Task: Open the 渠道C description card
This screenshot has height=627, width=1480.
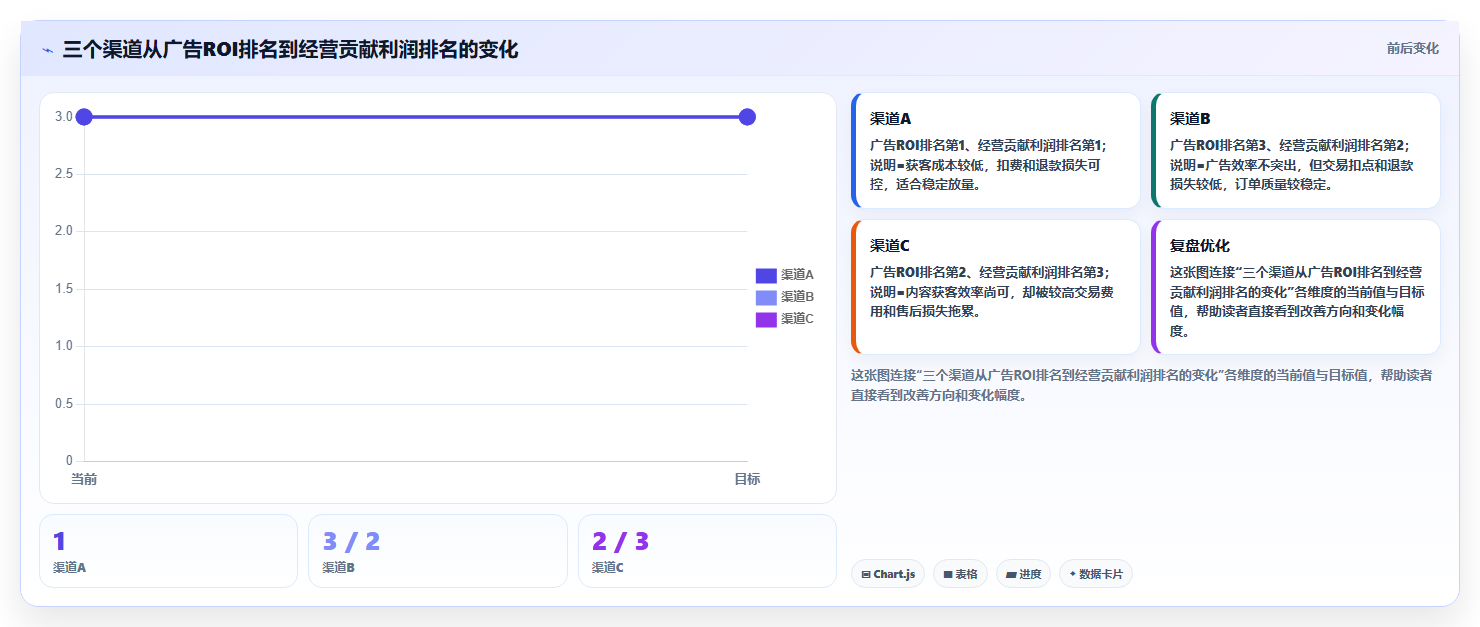Action: pos(995,287)
